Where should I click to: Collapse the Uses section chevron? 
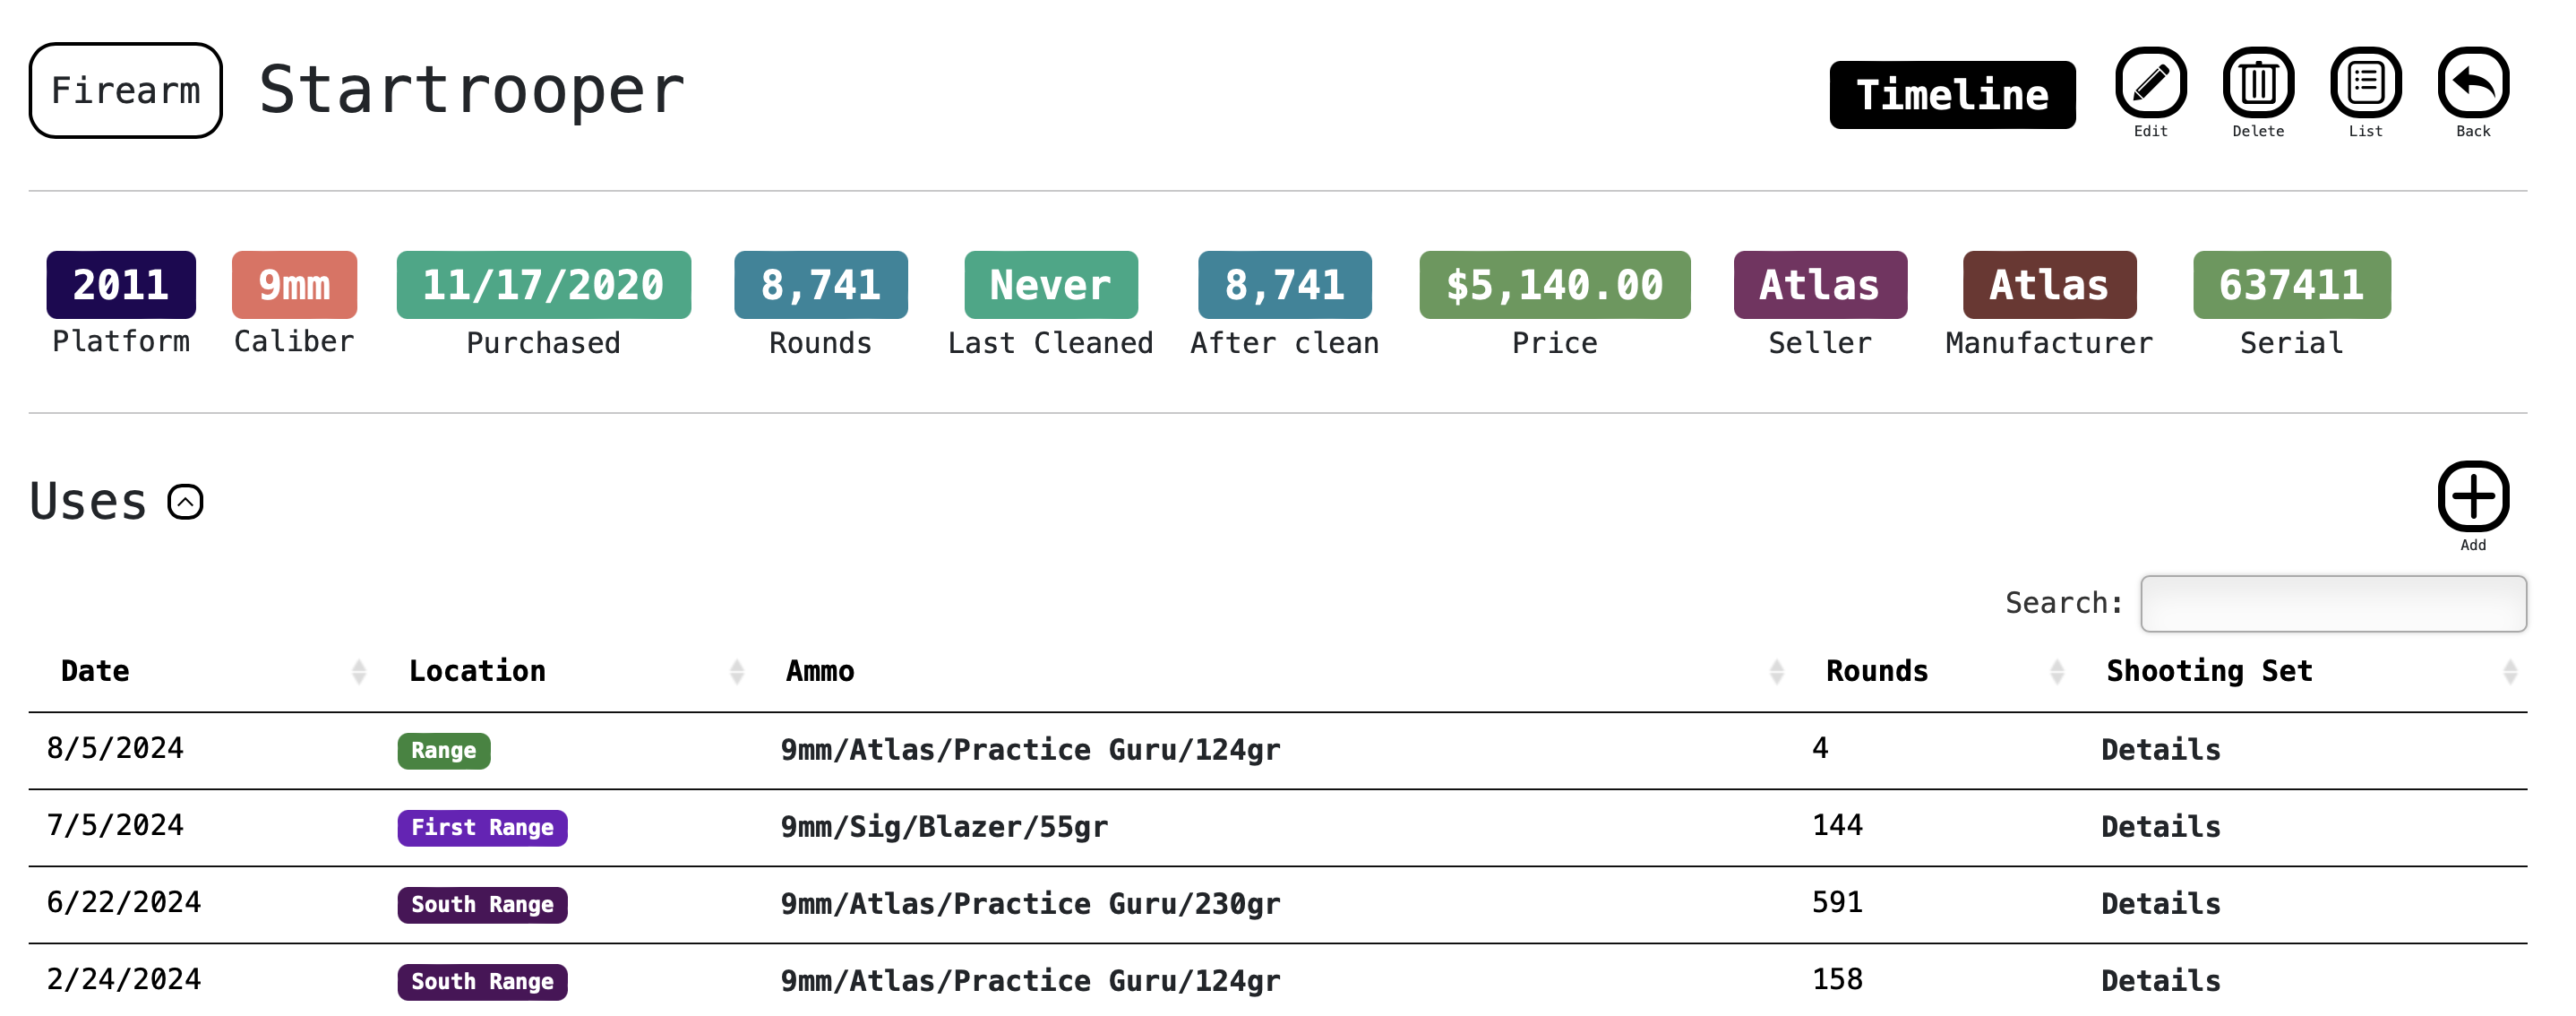pyautogui.click(x=185, y=502)
